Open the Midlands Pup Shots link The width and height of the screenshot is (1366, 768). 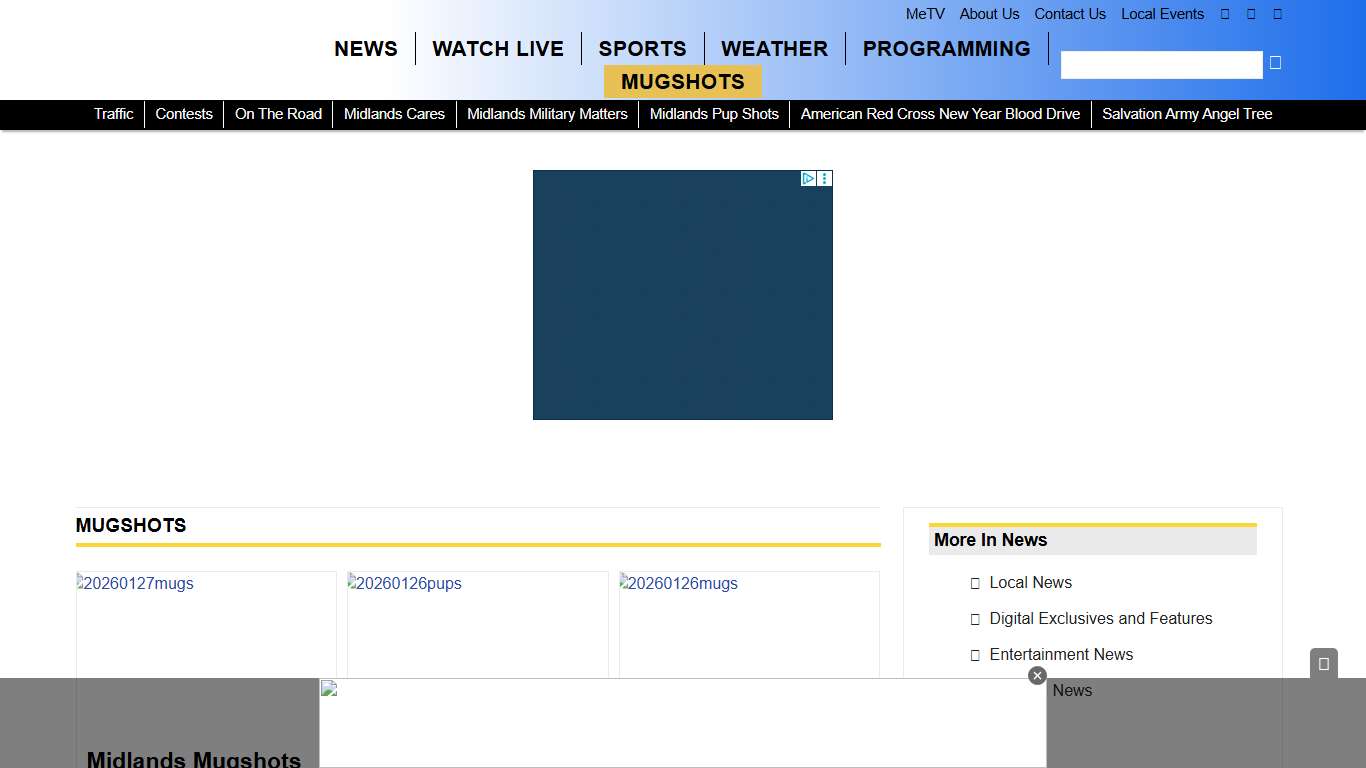tap(714, 114)
